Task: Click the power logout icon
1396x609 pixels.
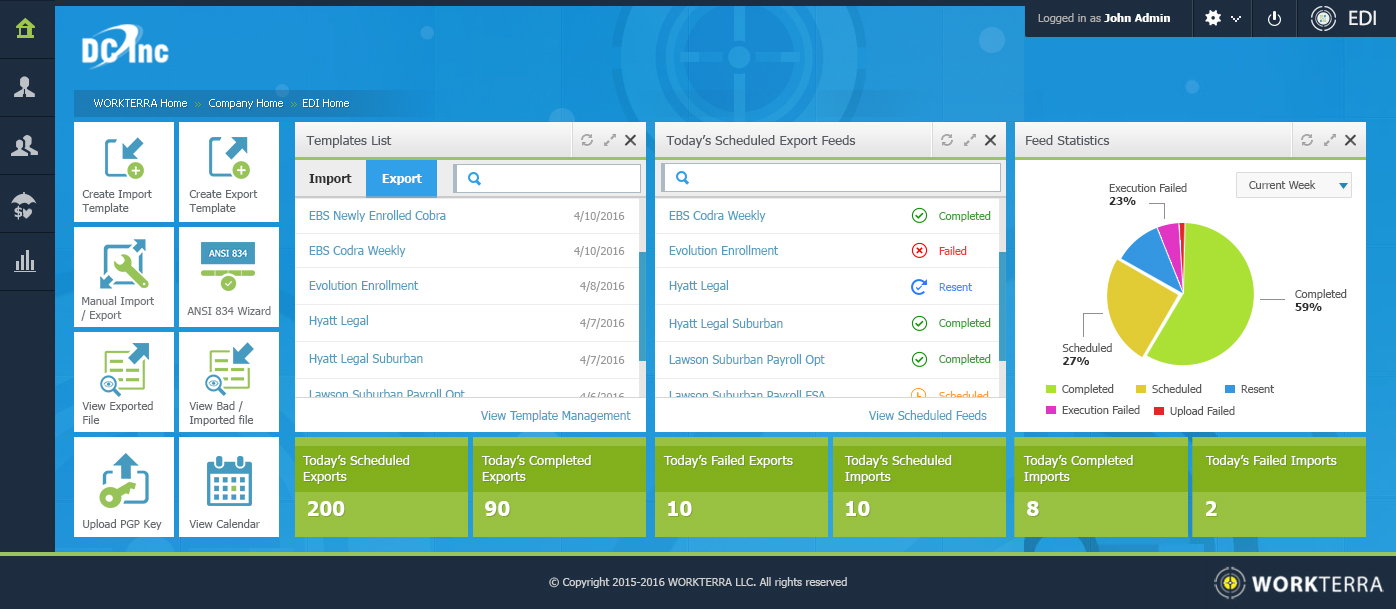Action: (x=1274, y=19)
